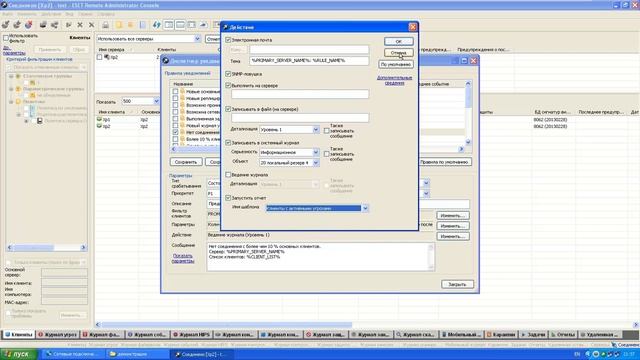640x360 pixels.
Task: Enable the "Ведение журнала" checkbox
Action: [x=228, y=175]
